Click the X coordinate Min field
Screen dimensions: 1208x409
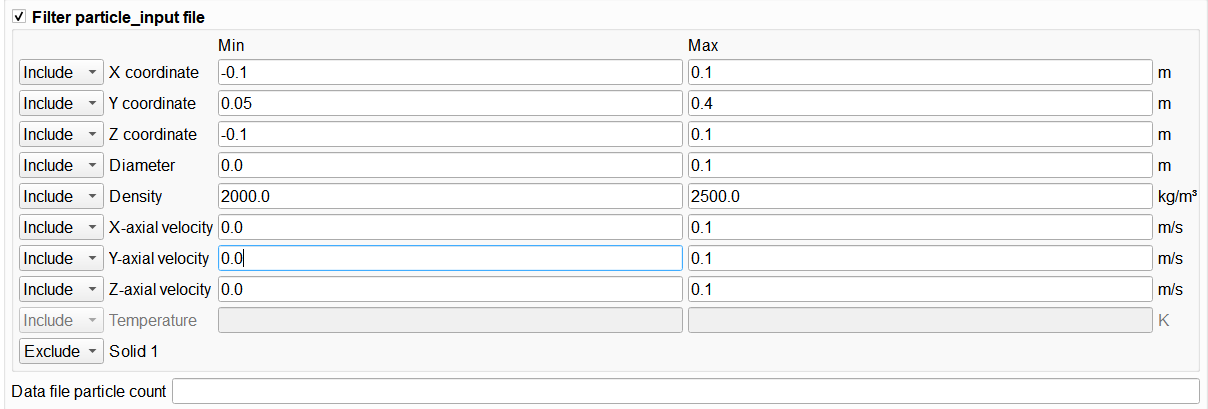(x=449, y=72)
